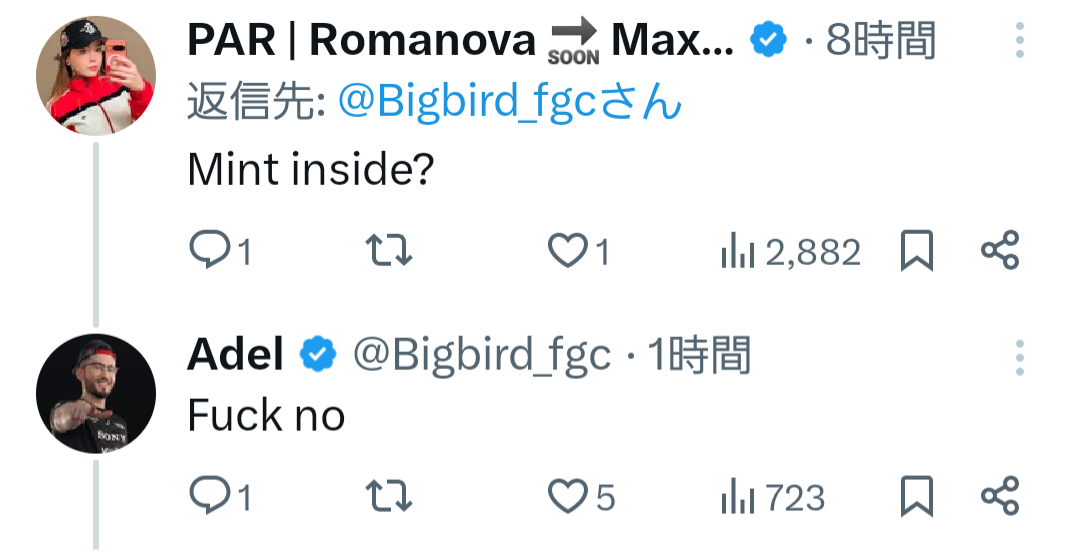Viewport: 1080px width, 557px height.
Task: Open more options for Adel's tweet
Action: click(x=1019, y=356)
